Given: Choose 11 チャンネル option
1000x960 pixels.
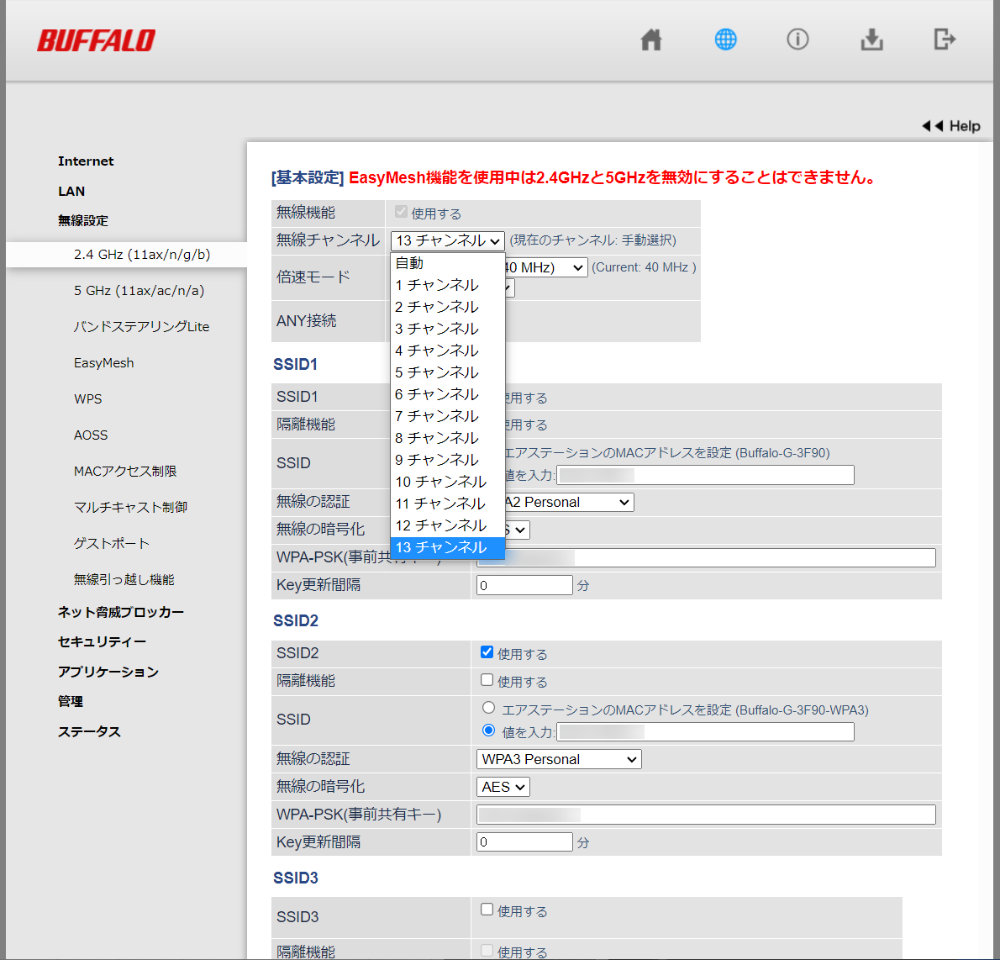Looking at the screenshot, I should [x=447, y=503].
